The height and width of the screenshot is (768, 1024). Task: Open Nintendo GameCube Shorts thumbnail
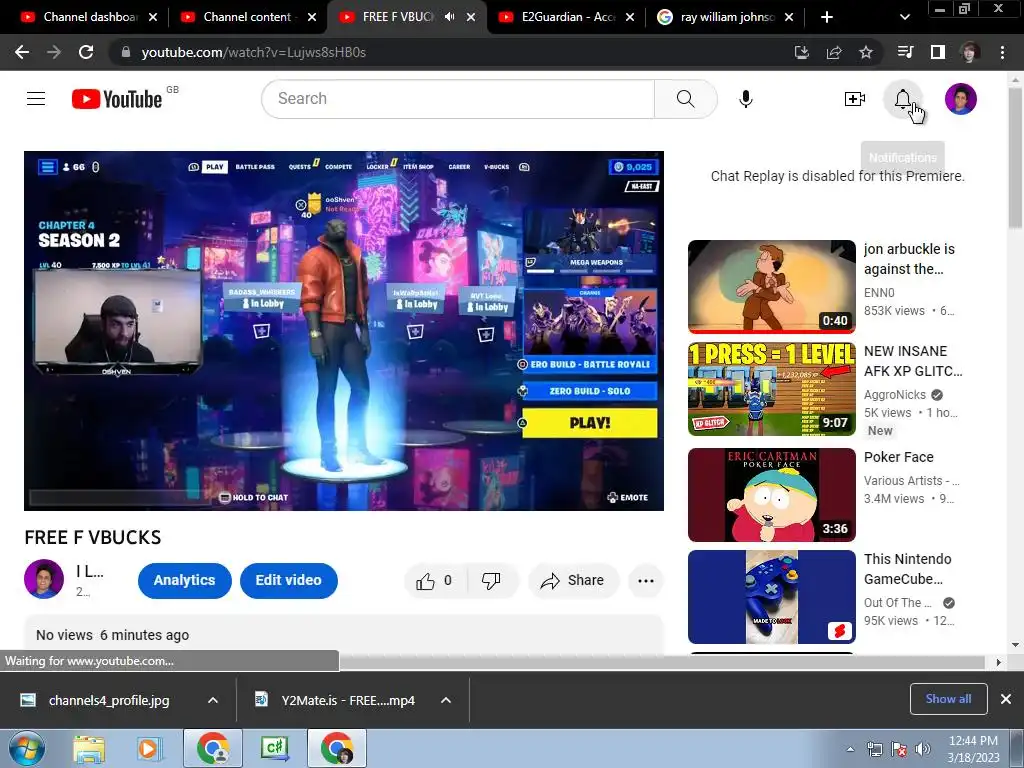pyautogui.click(x=772, y=597)
